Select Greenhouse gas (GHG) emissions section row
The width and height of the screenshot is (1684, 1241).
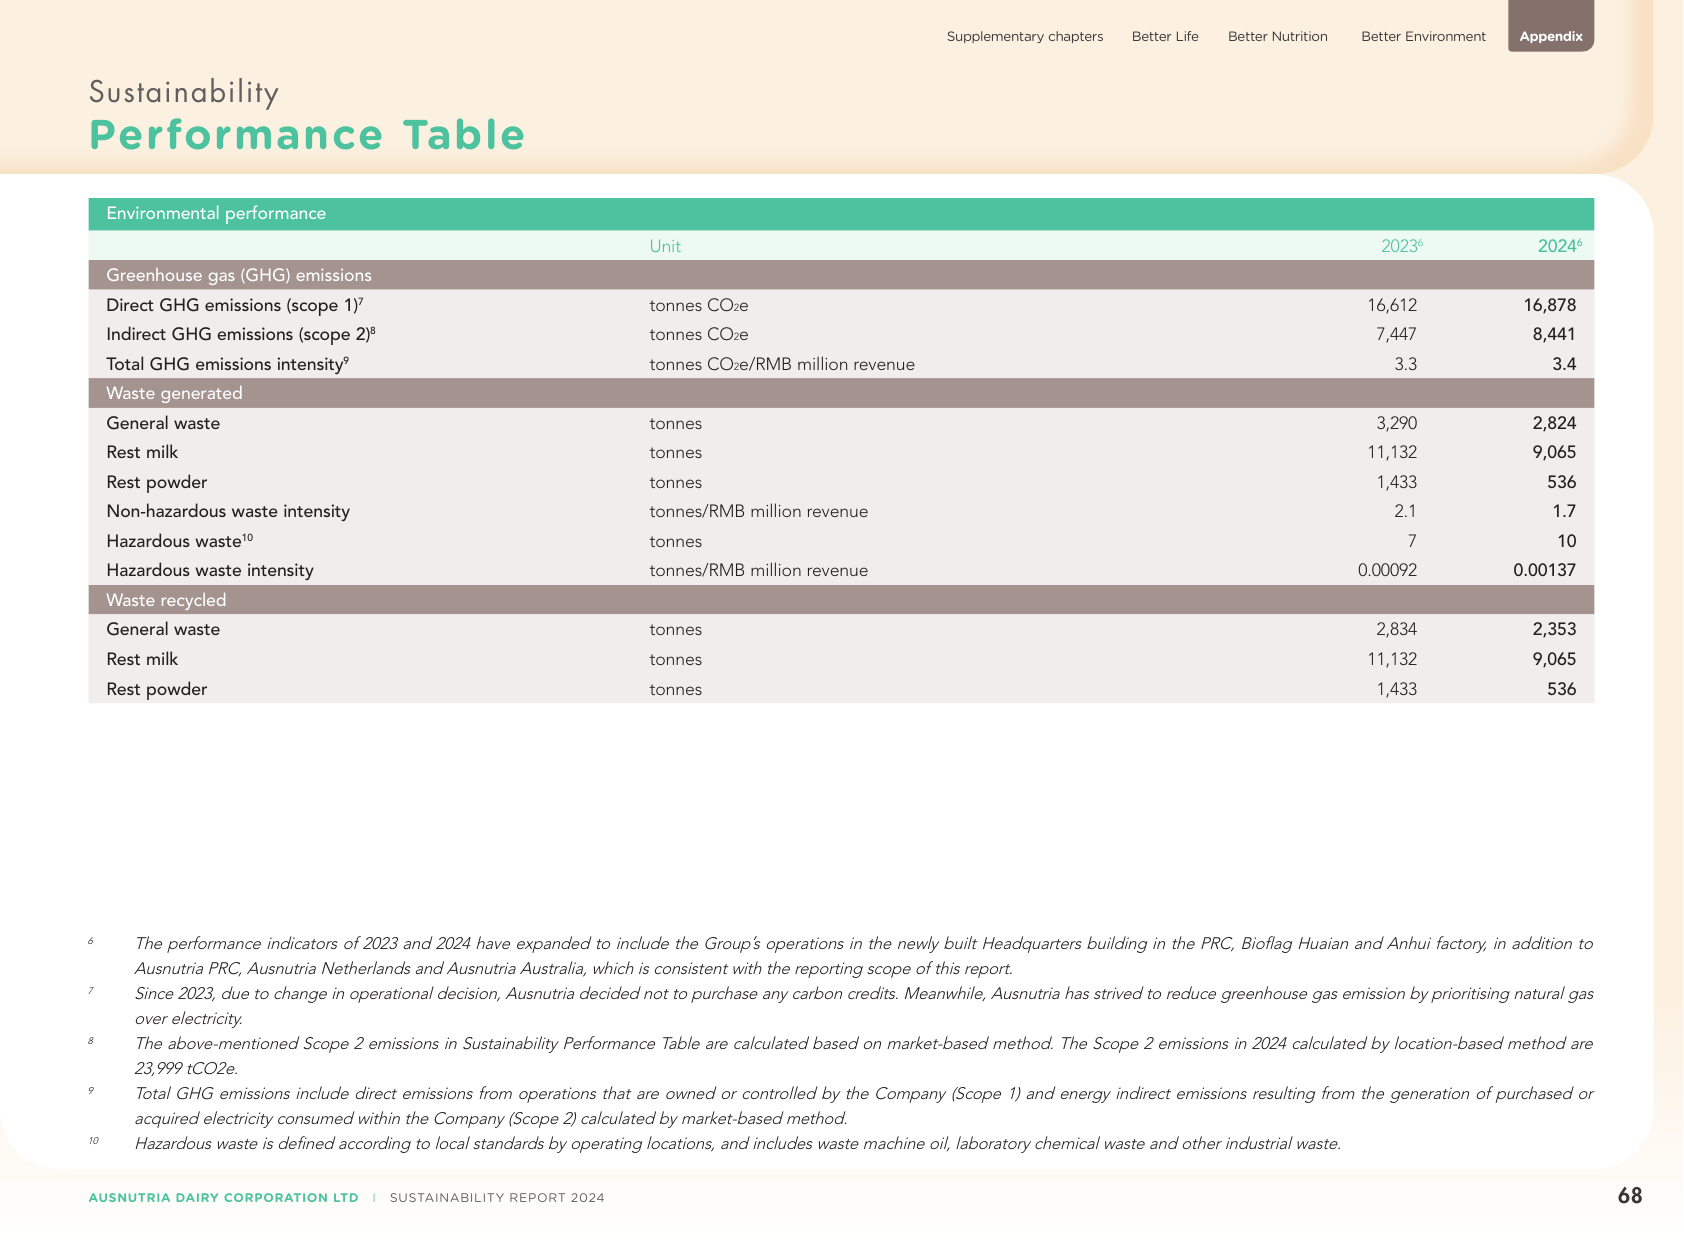coord(841,275)
